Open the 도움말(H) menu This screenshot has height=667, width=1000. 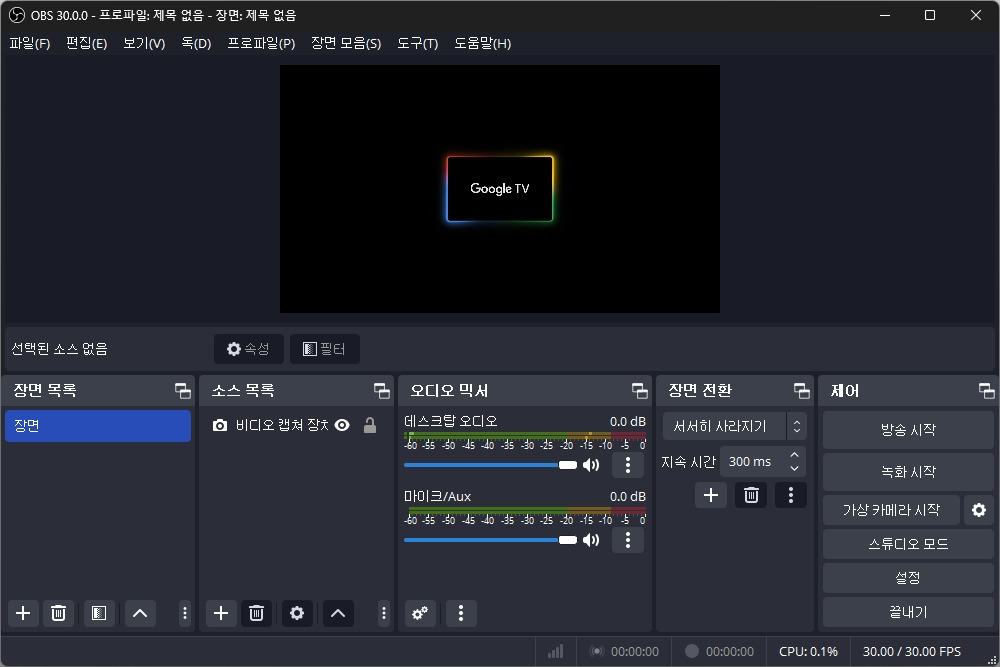[482, 43]
